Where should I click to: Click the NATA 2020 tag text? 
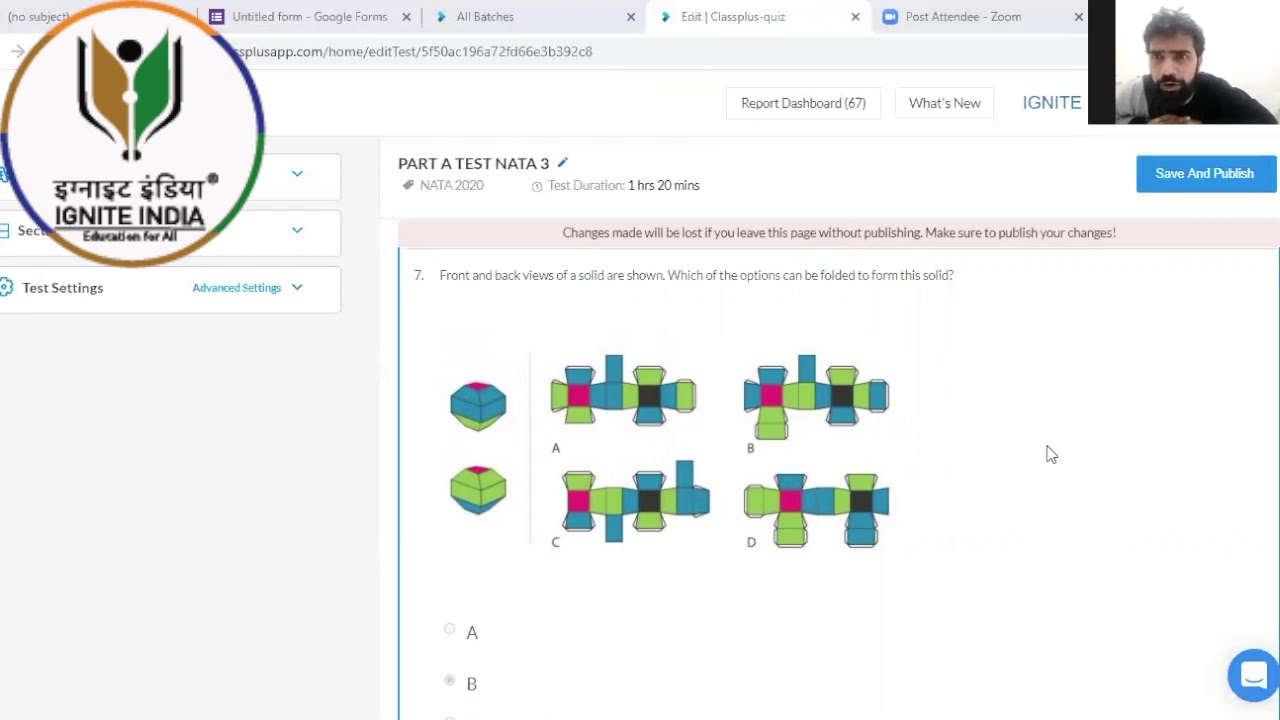(x=452, y=186)
